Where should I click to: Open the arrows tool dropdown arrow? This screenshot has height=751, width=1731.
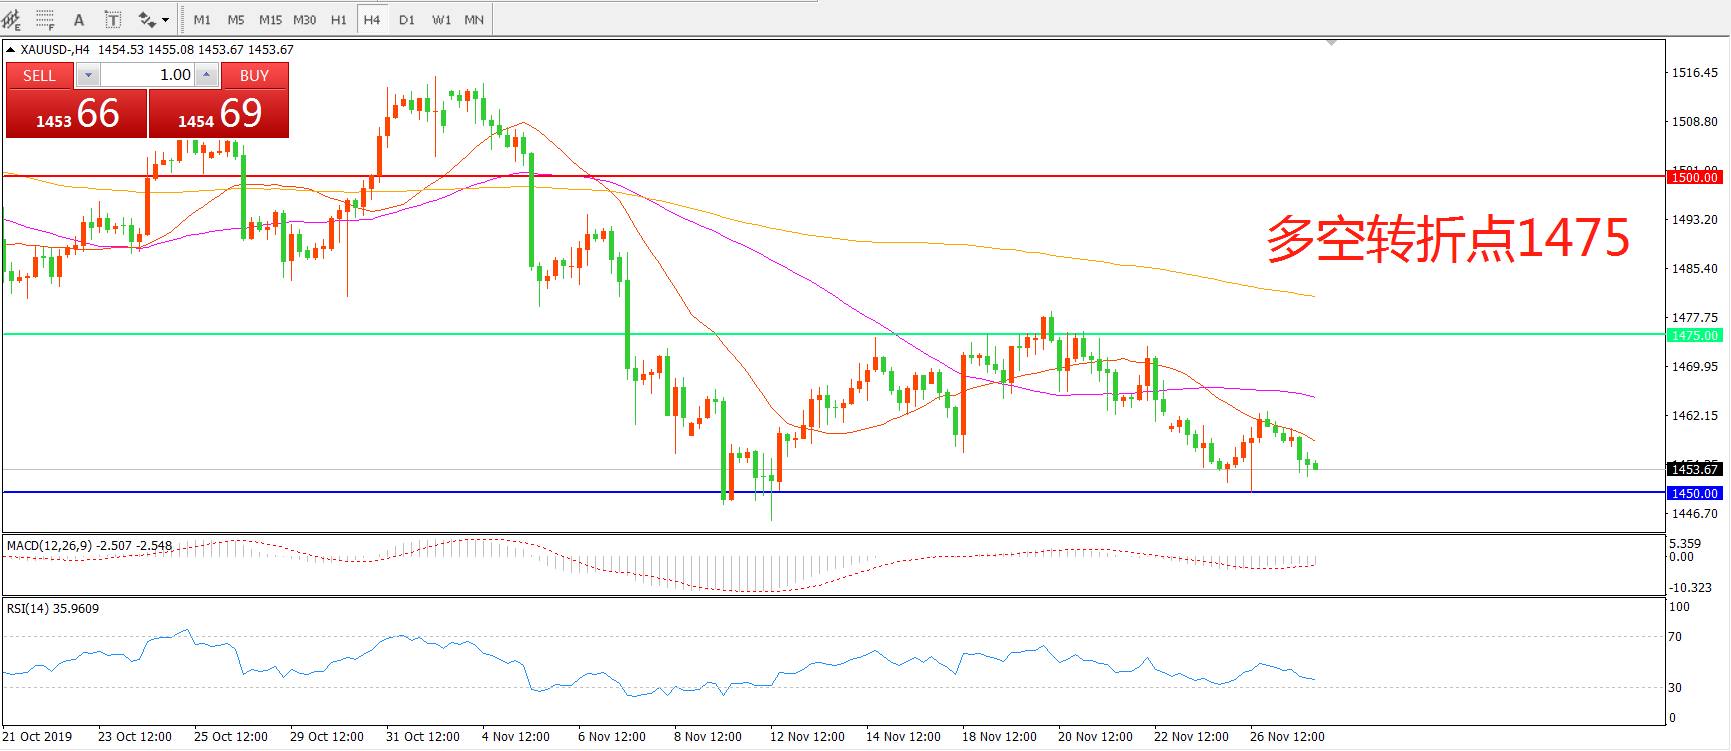pyautogui.click(x=166, y=20)
